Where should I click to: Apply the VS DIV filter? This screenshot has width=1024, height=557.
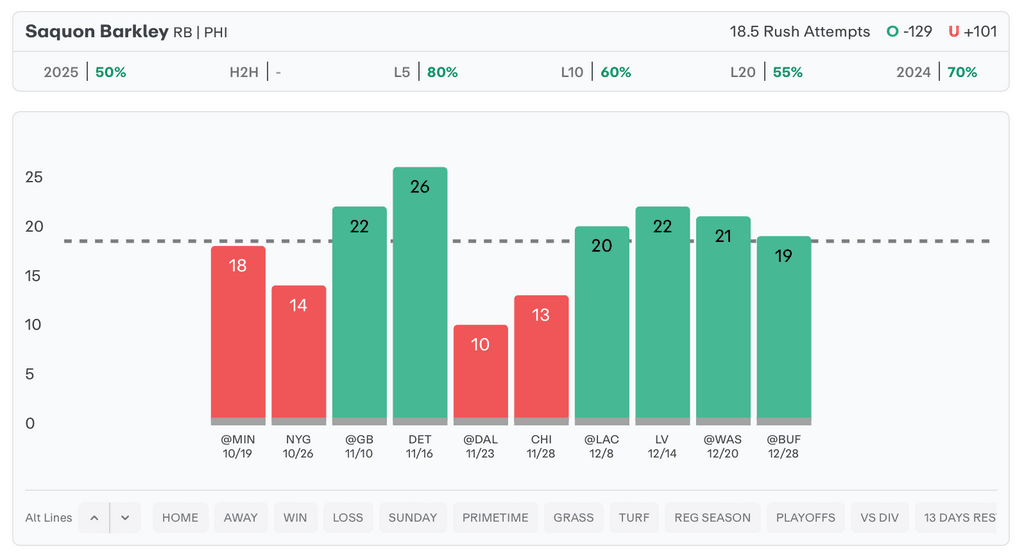click(880, 518)
